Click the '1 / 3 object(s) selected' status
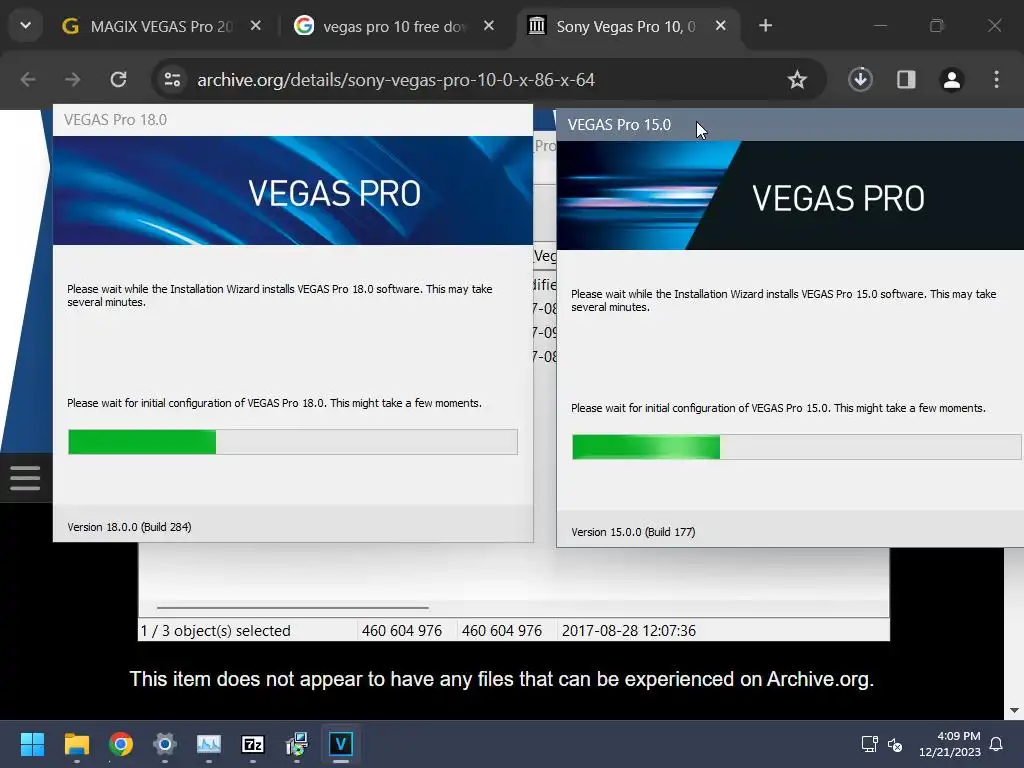 (216, 631)
